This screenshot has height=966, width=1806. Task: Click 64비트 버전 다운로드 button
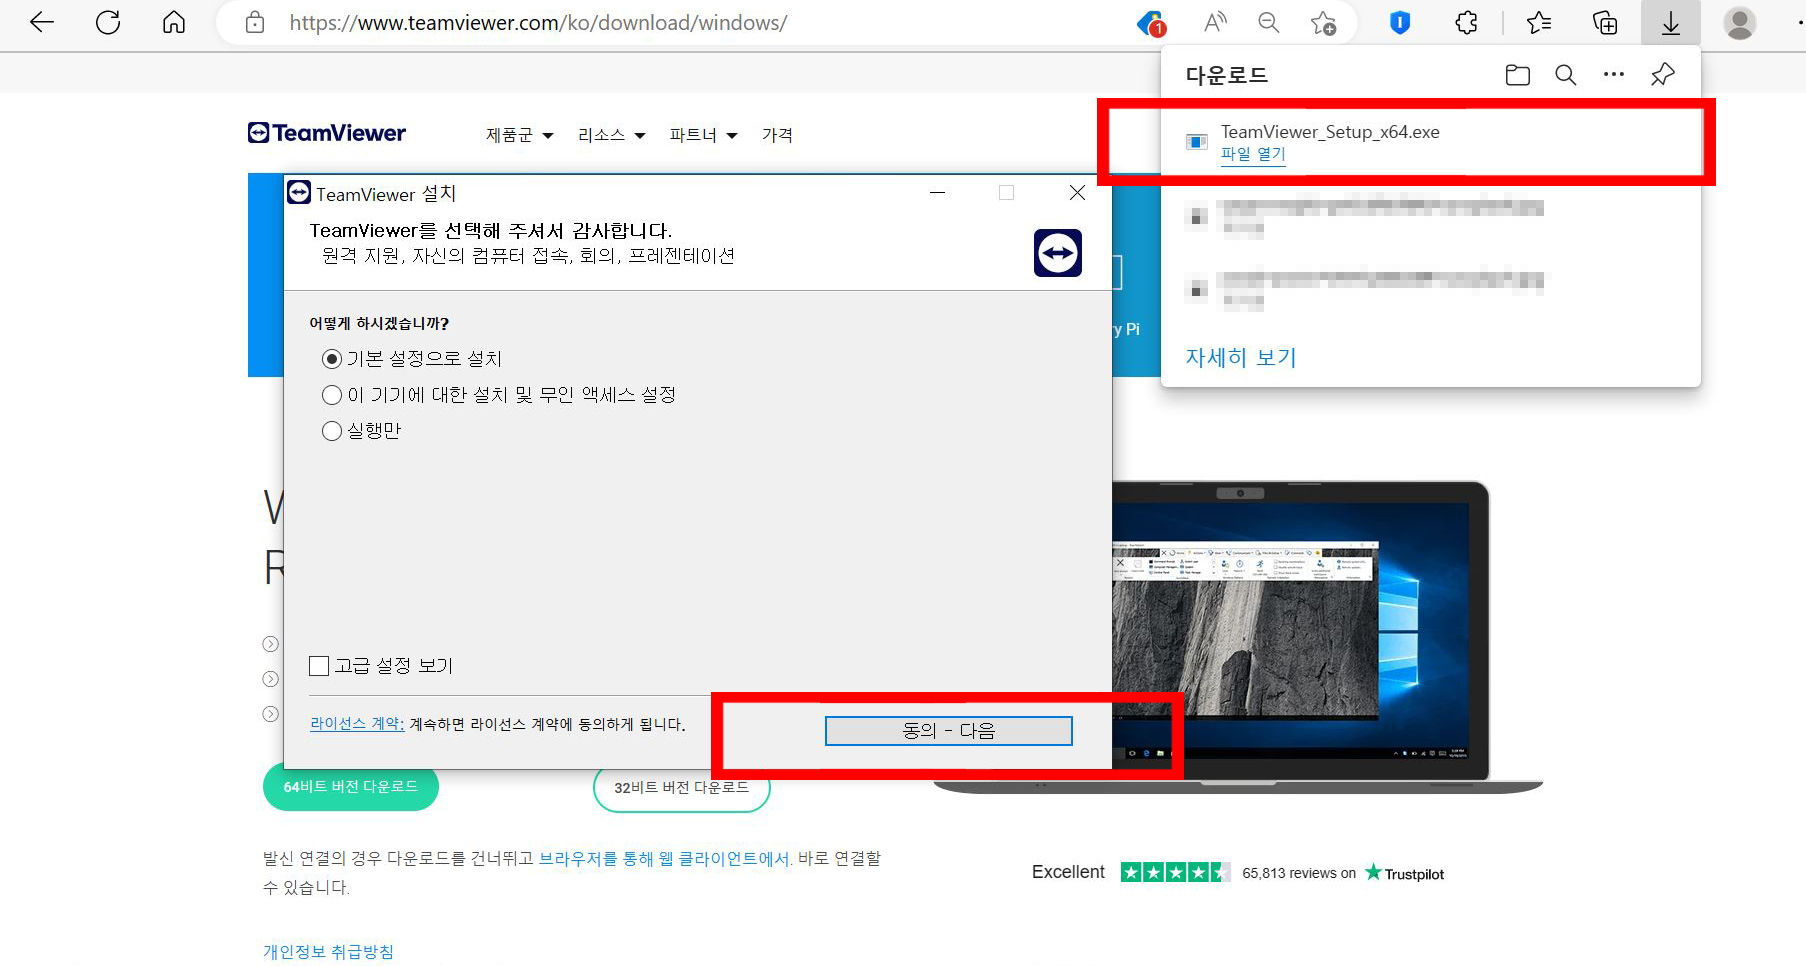pos(351,787)
